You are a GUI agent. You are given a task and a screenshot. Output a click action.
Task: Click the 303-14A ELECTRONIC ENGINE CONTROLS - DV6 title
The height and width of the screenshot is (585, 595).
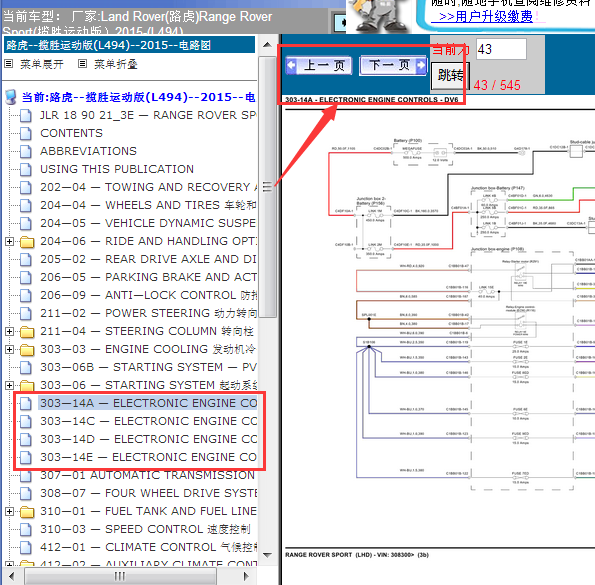pyautogui.click(x=371, y=100)
